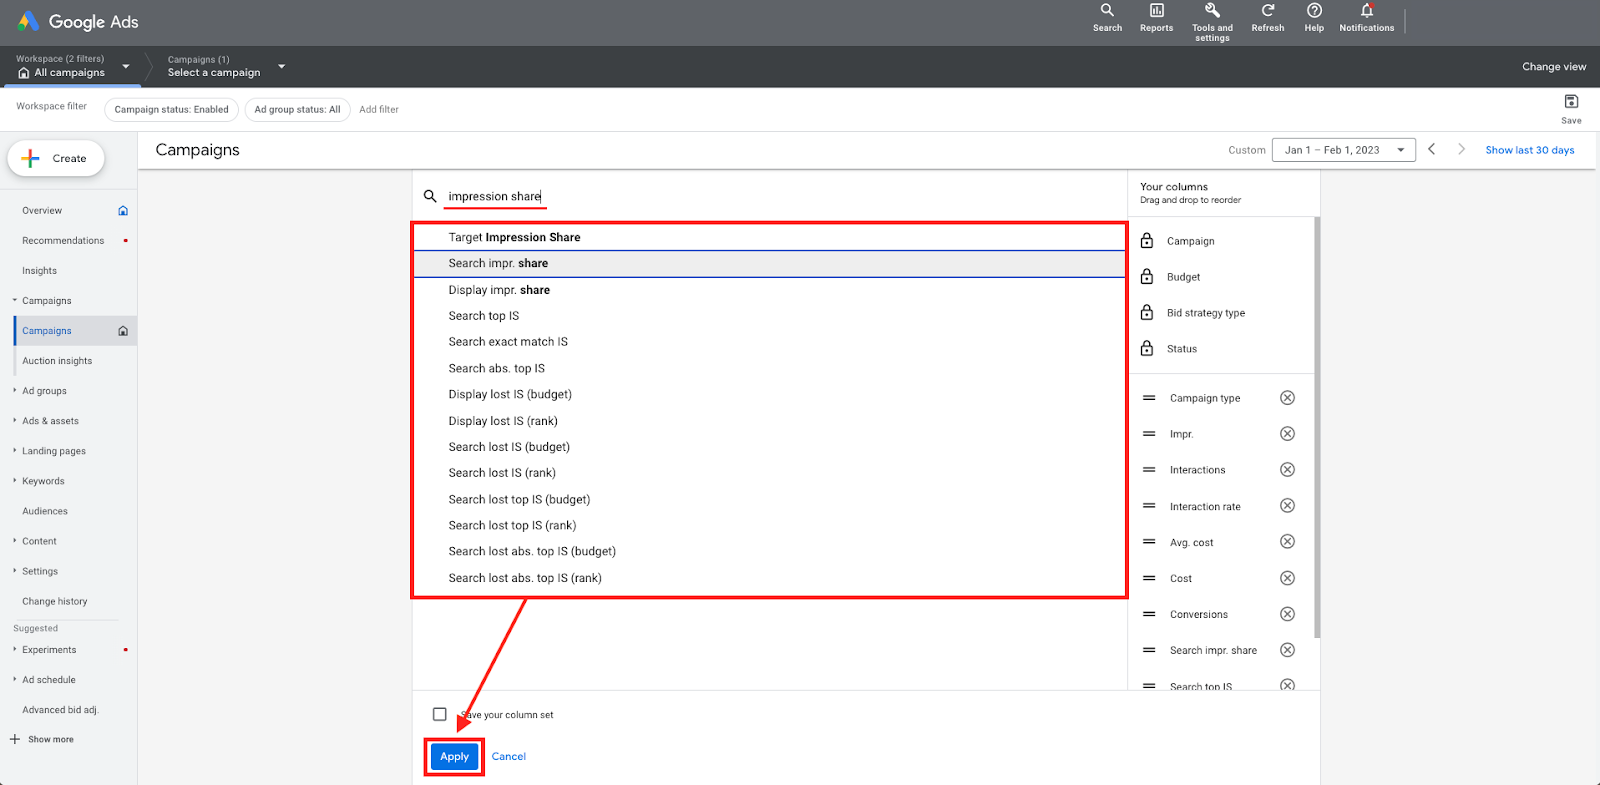Screen dimensions: 1600x785
Task: Remove Impr. column
Action: (1287, 434)
